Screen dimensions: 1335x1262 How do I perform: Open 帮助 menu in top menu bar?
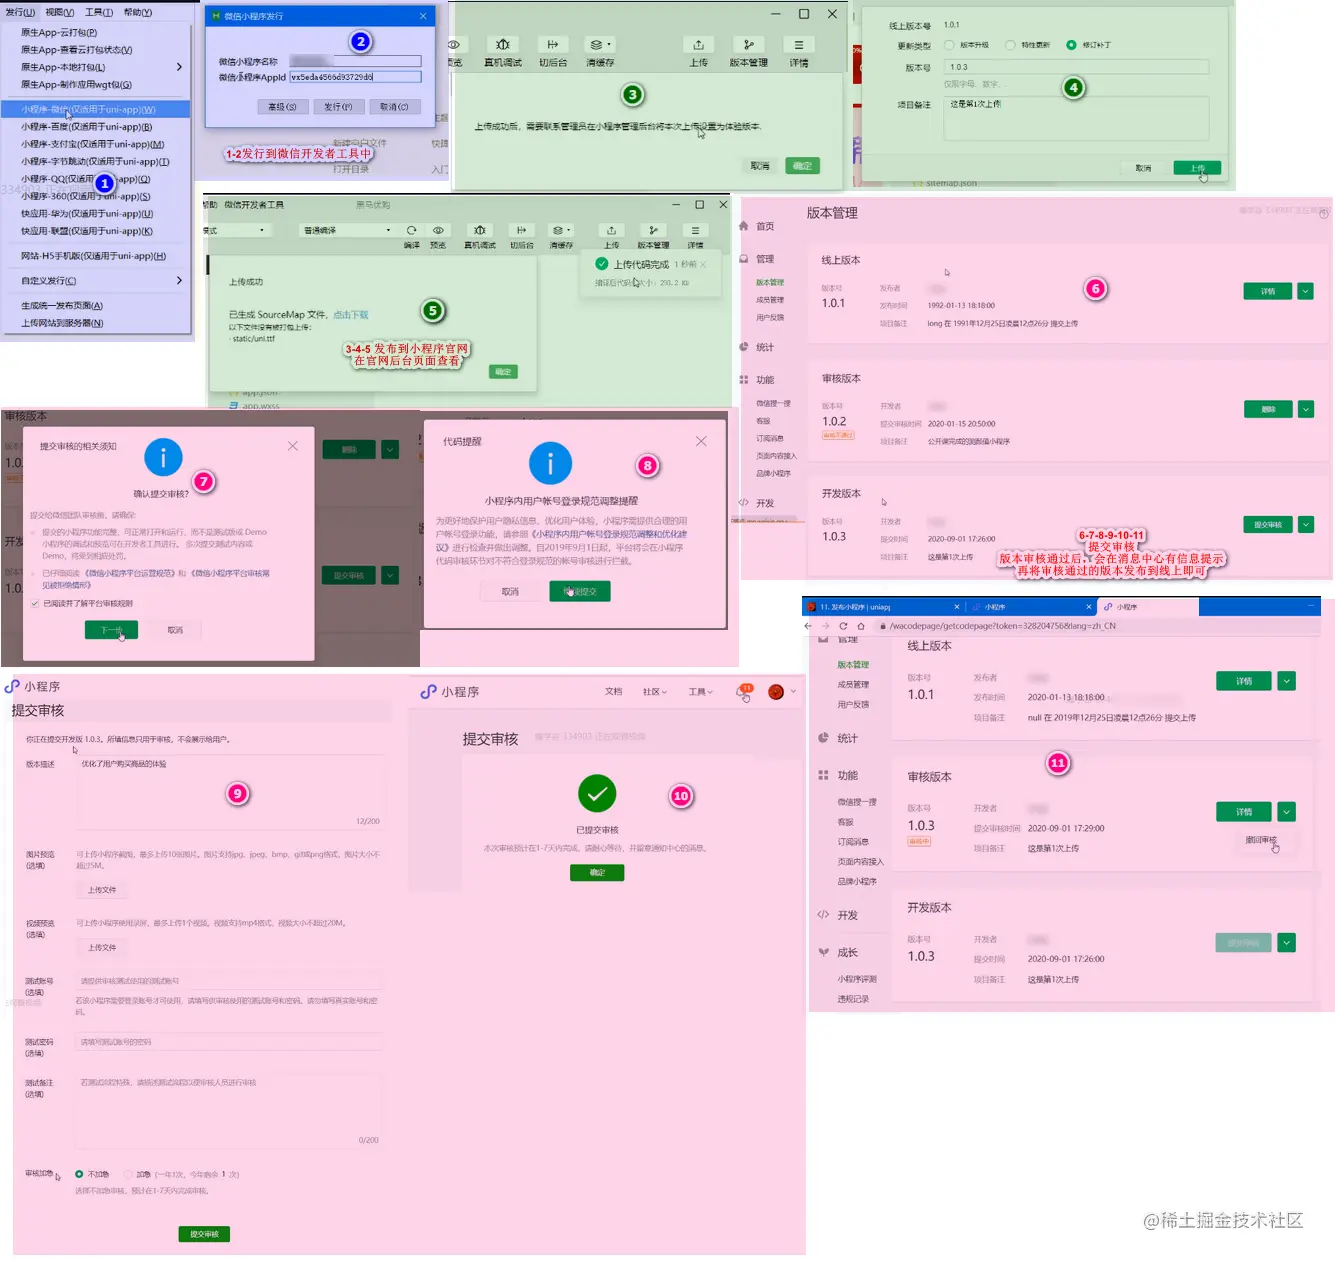pyautogui.click(x=137, y=12)
